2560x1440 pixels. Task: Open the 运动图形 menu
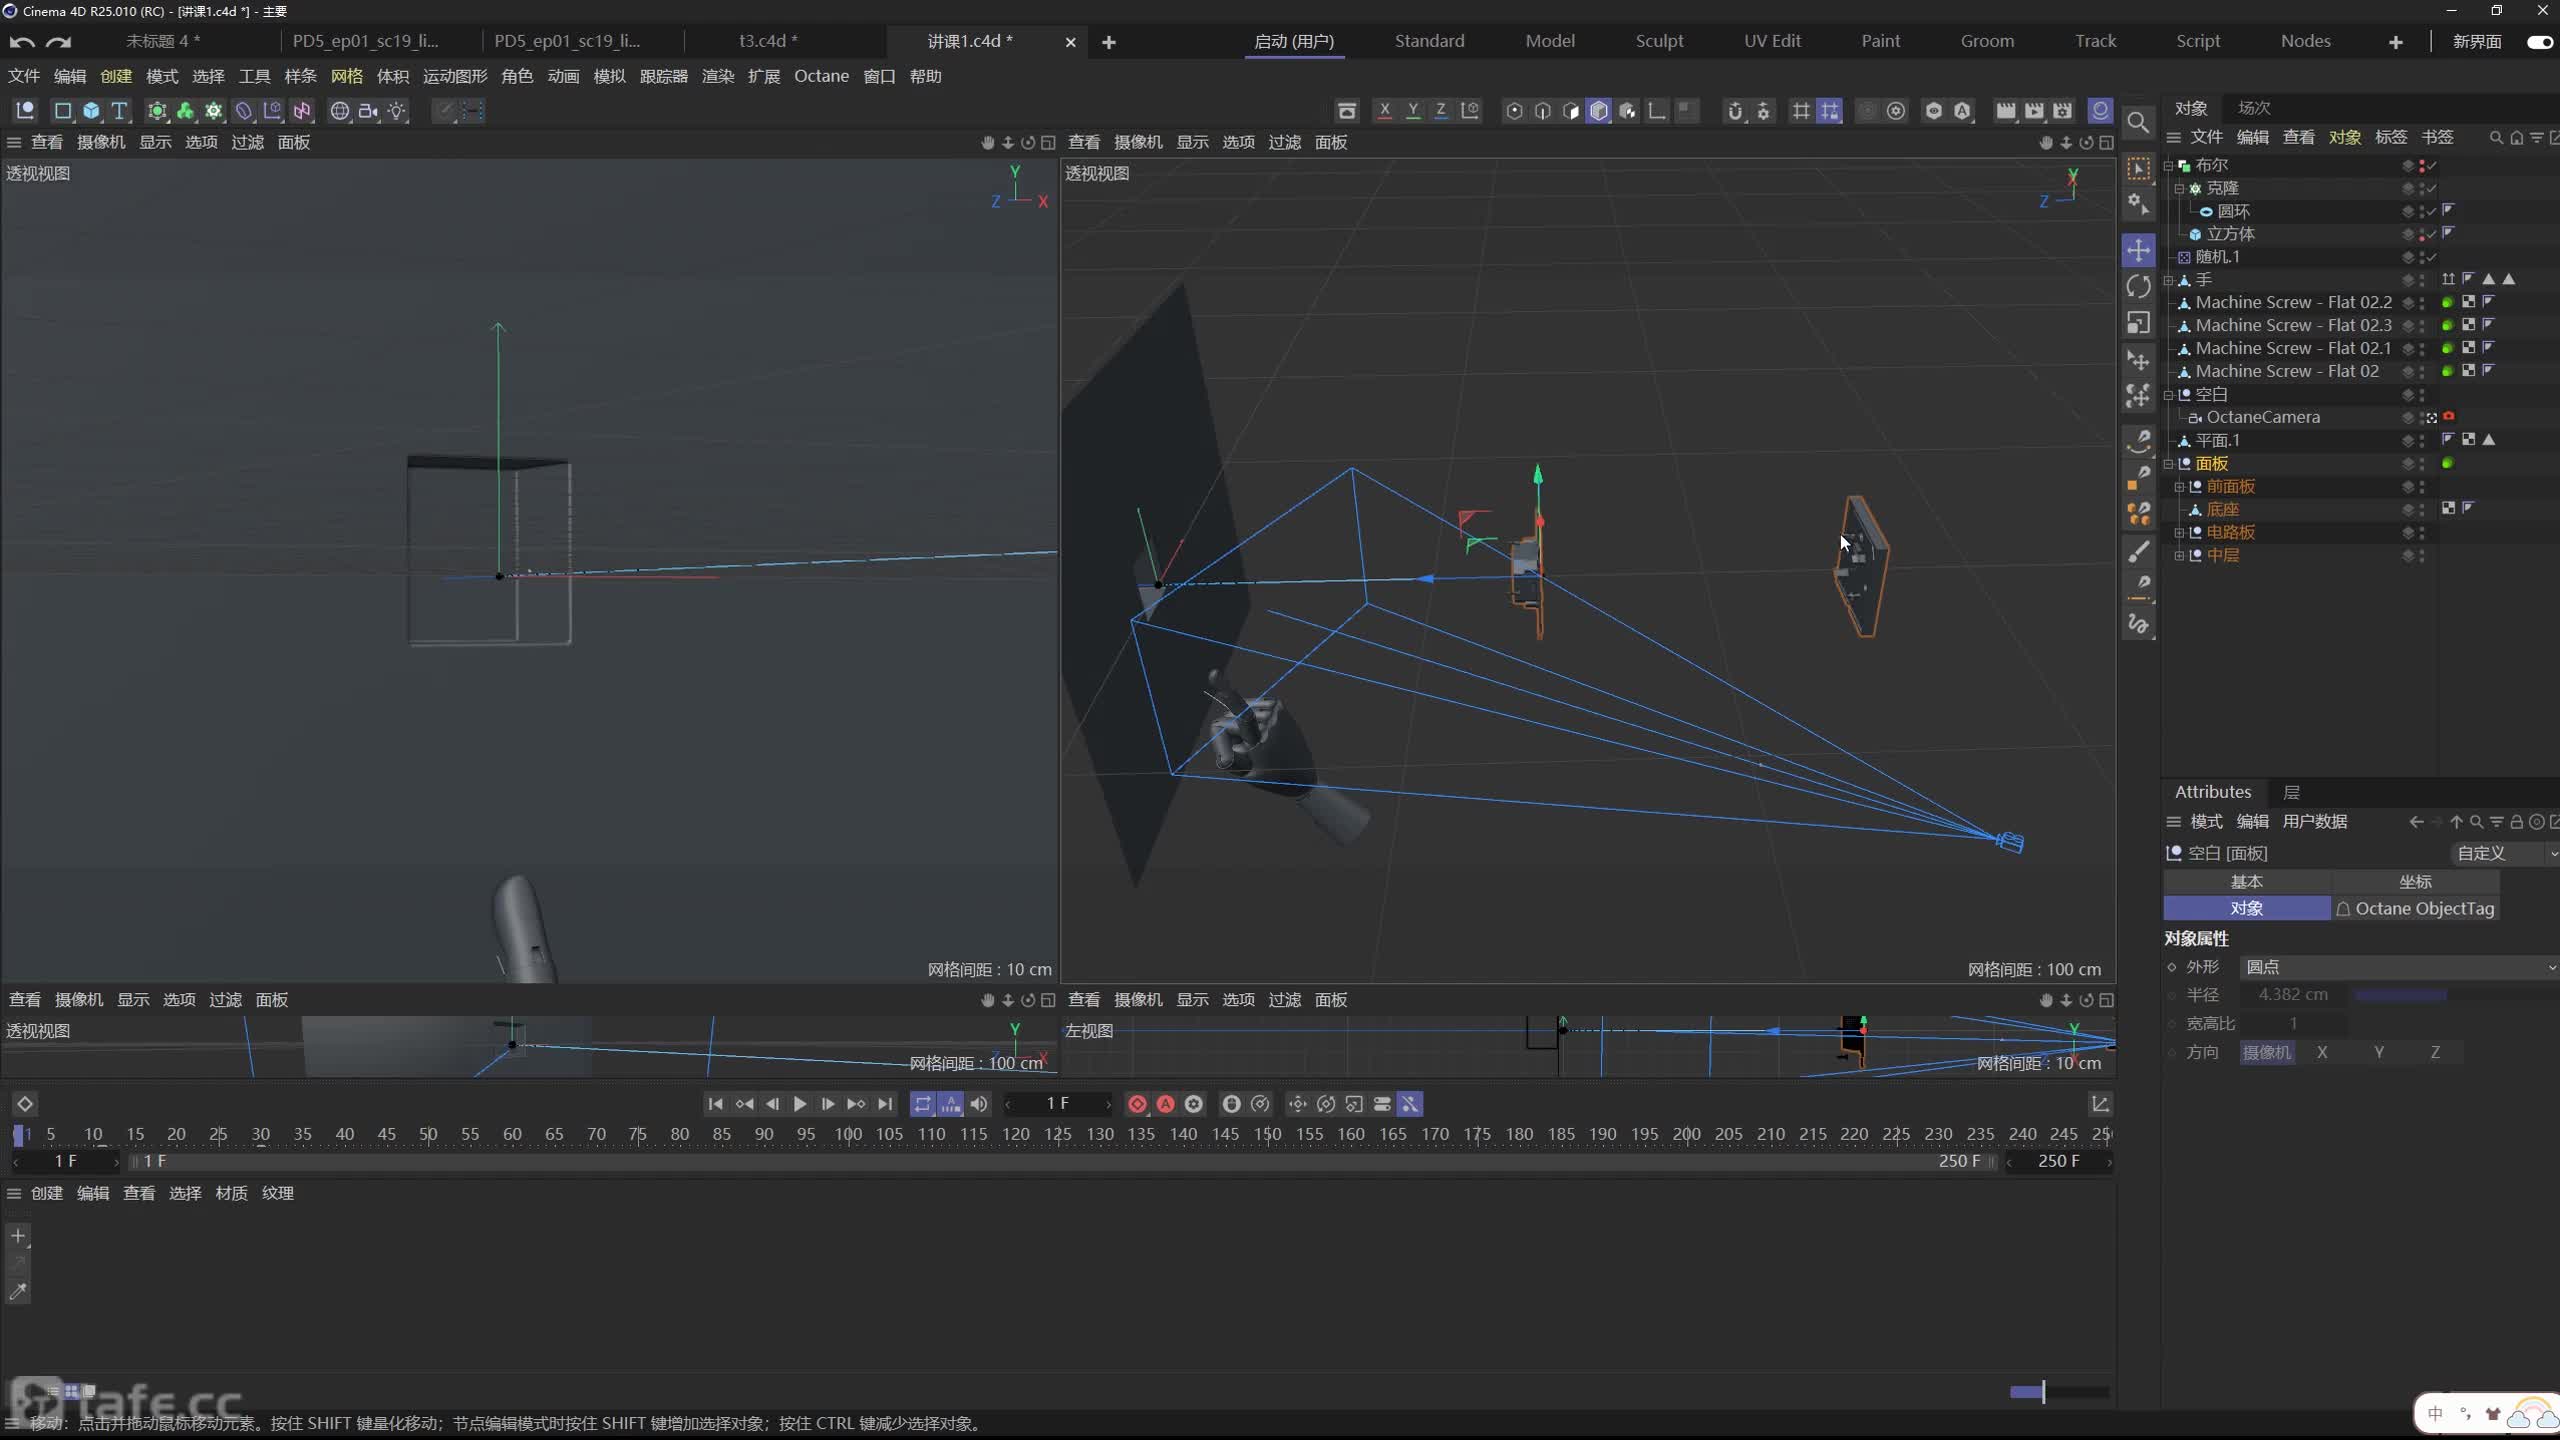tap(455, 76)
